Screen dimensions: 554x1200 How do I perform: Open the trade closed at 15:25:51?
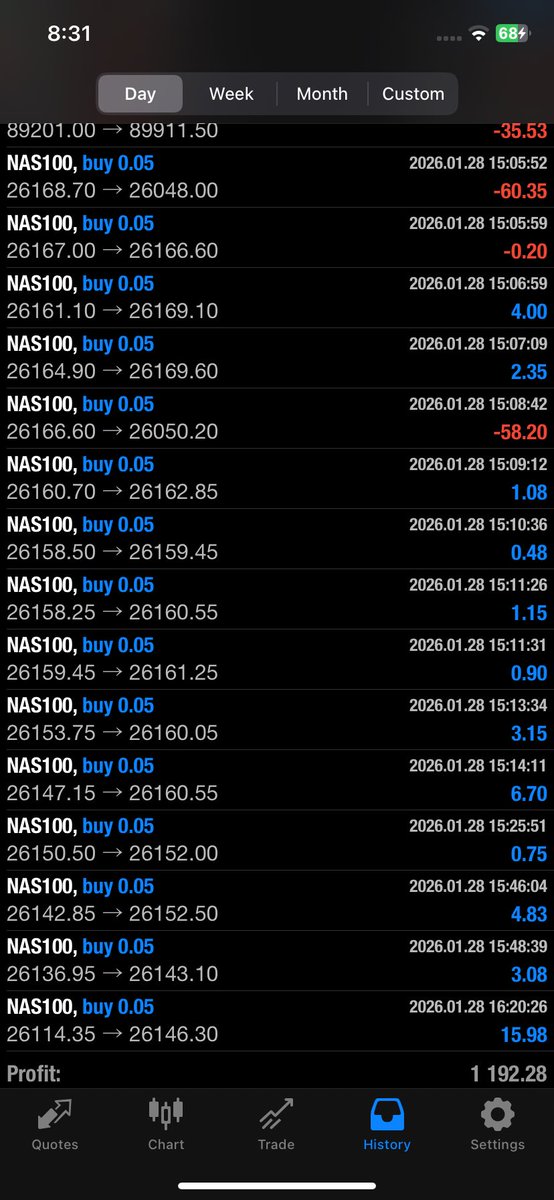point(277,840)
